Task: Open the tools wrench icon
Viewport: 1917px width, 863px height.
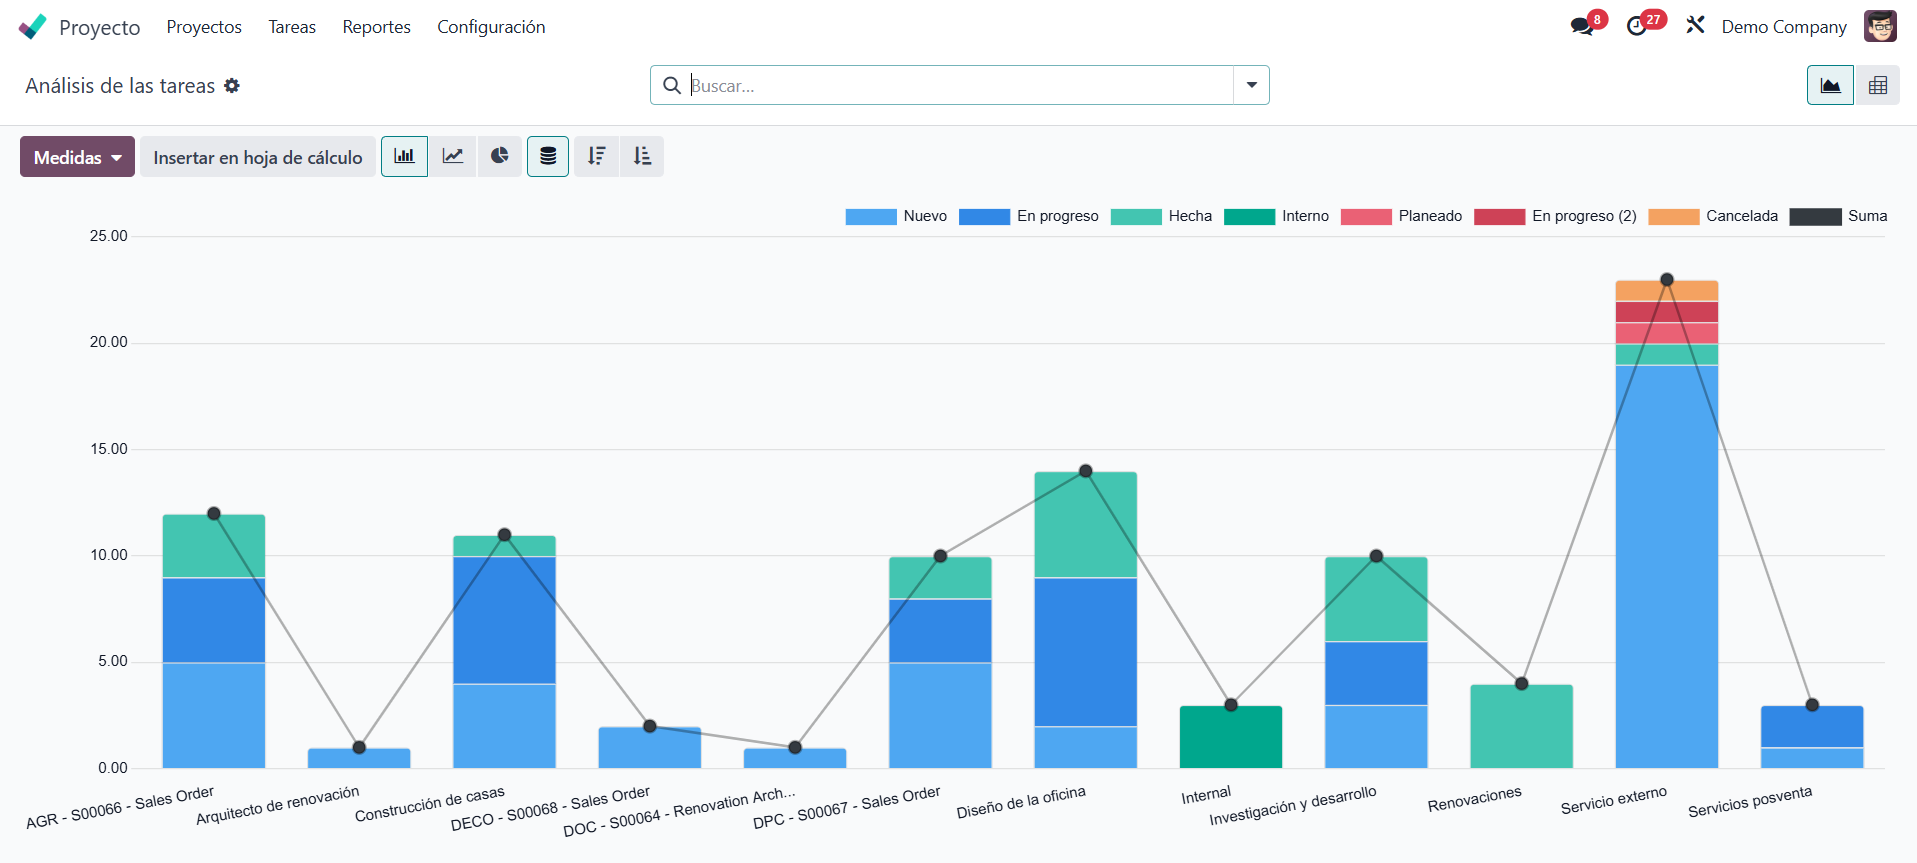Action: click(1695, 26)
